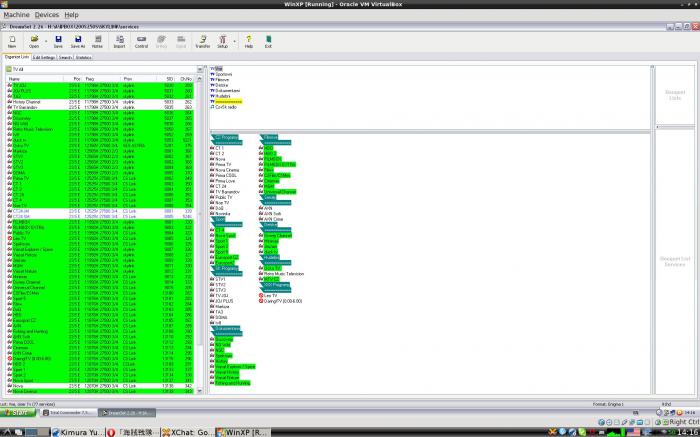700x437 pixels.
Task: Select CT 1 in bouquet services
Action: coord(219,148)
